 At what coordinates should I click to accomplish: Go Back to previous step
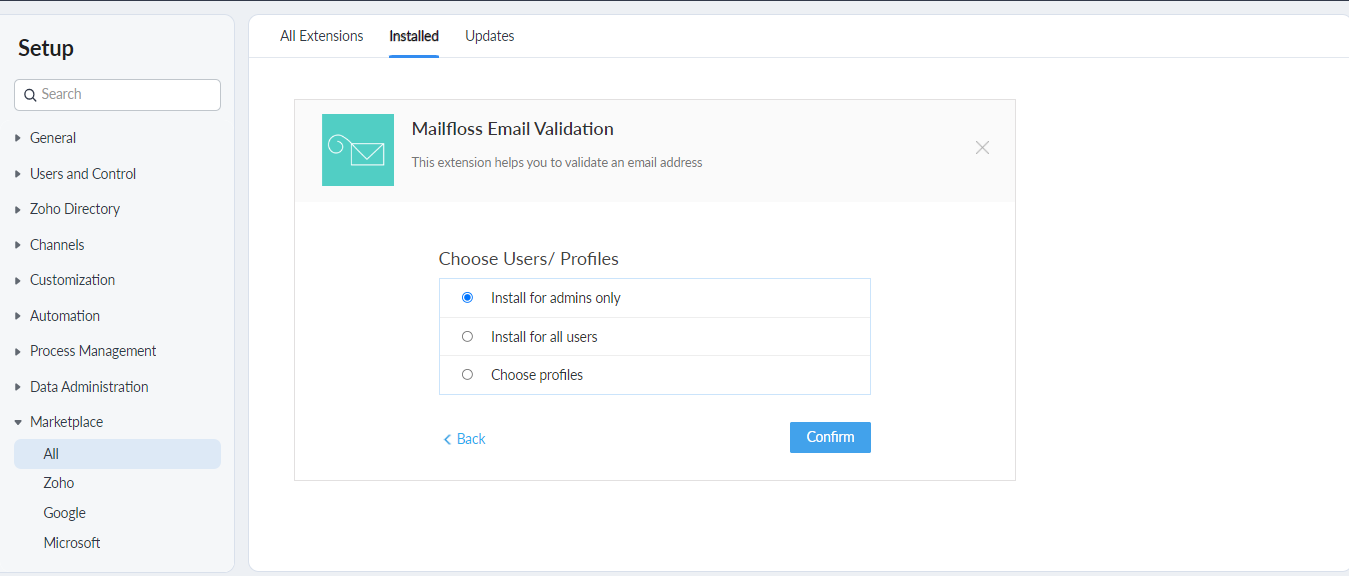coord(464,439)
